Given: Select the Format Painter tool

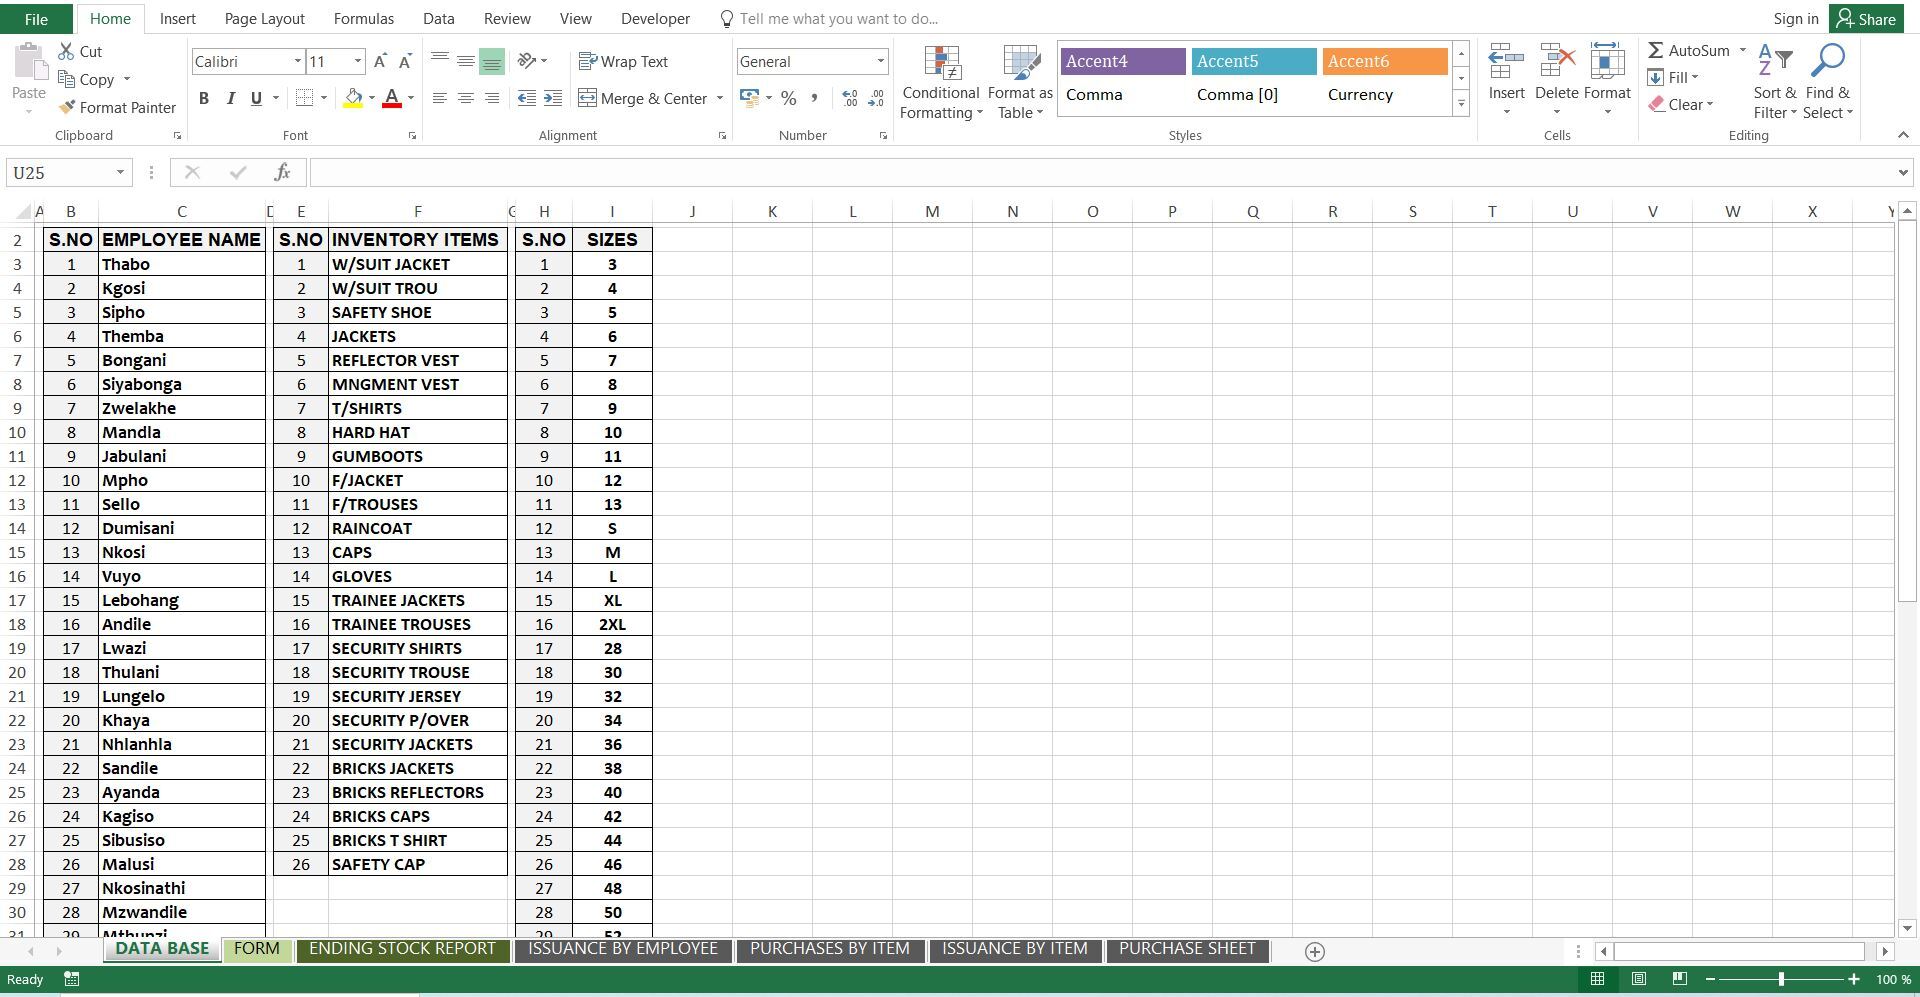Looking at the screenshot, I should click(117, 107).
